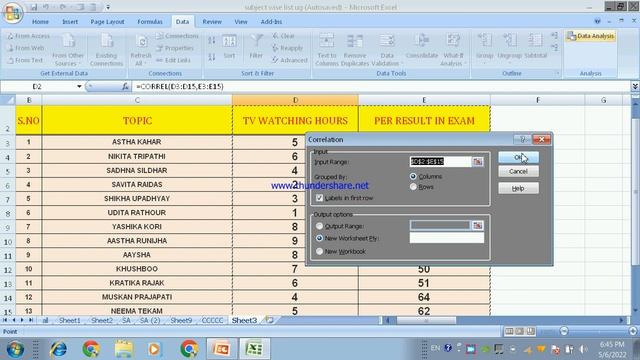
Task: Click New Worksheet Ply text field
Action: 447,238
